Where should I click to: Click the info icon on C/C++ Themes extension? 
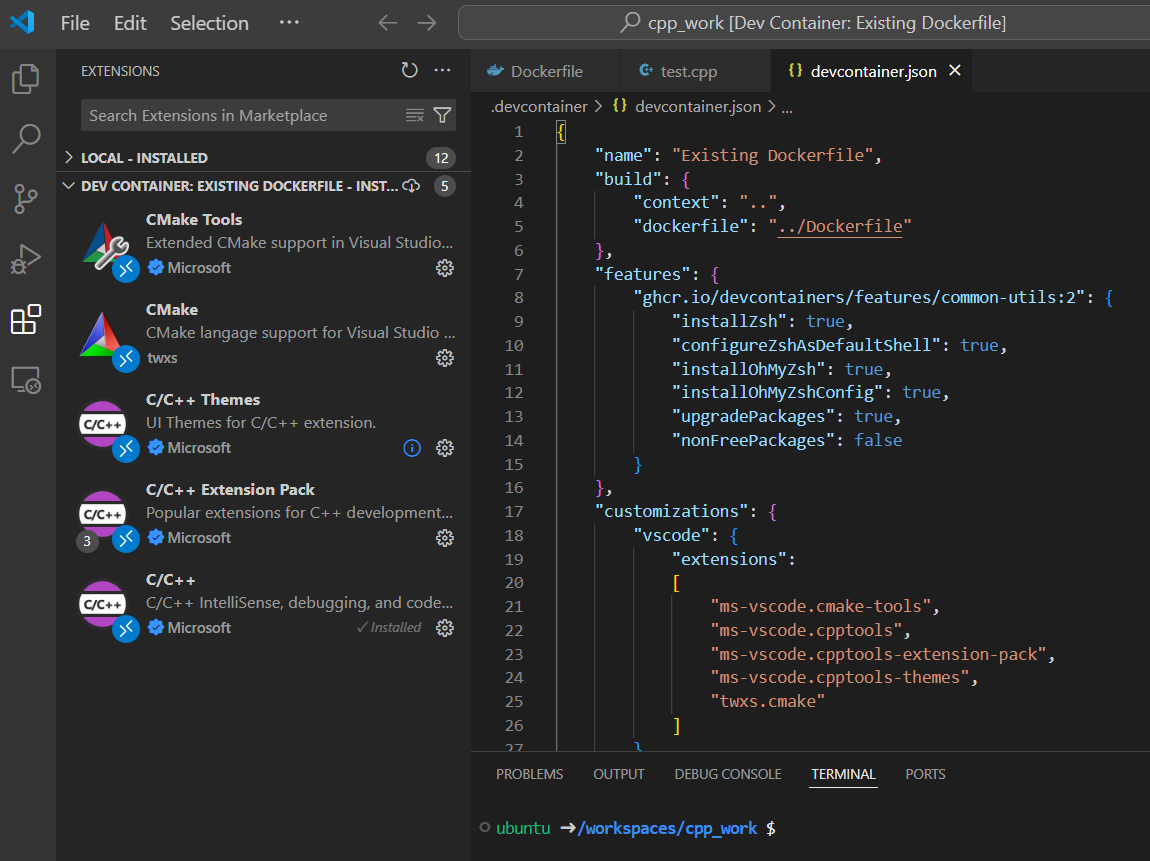coord(412,448)
